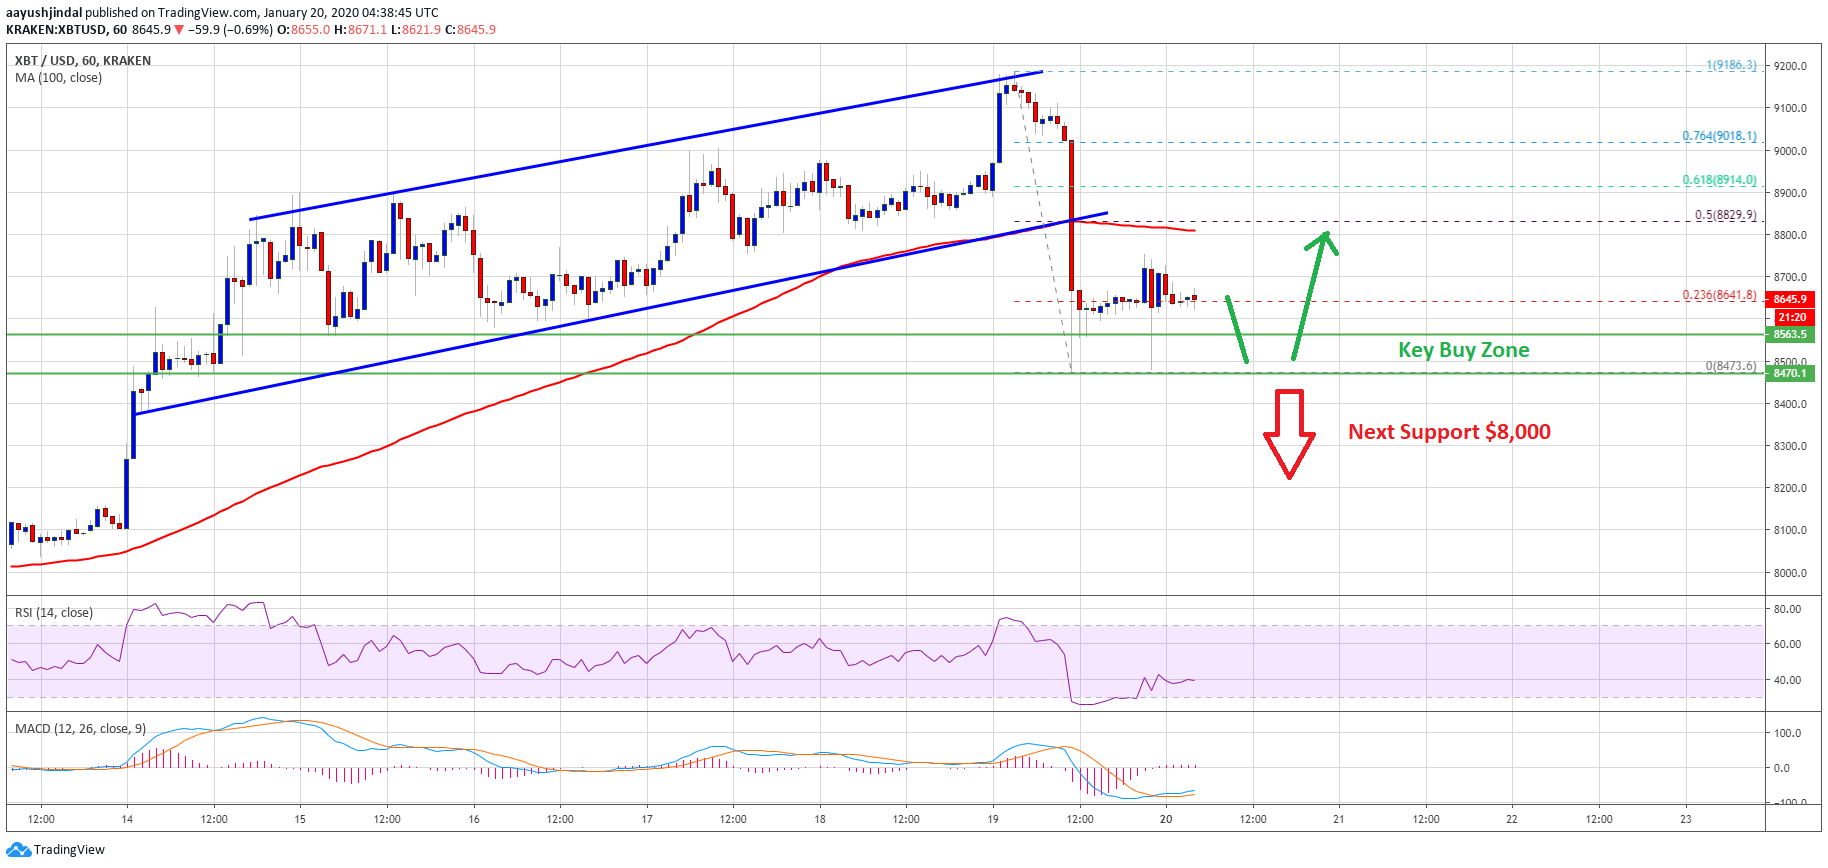Click the 21:20 countdown timer tag
This screenshot has height=868, width=1828.
(x=1792, y=317)
